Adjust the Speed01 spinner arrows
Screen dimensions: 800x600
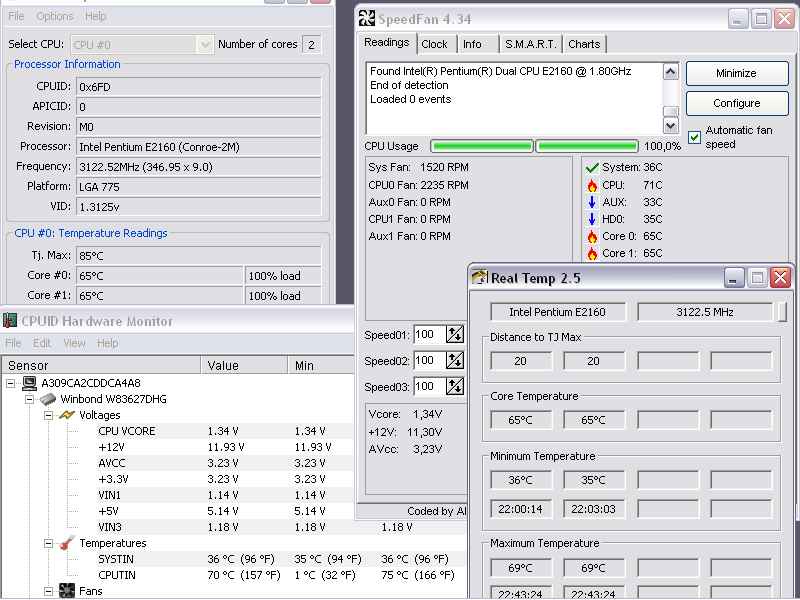454,334
